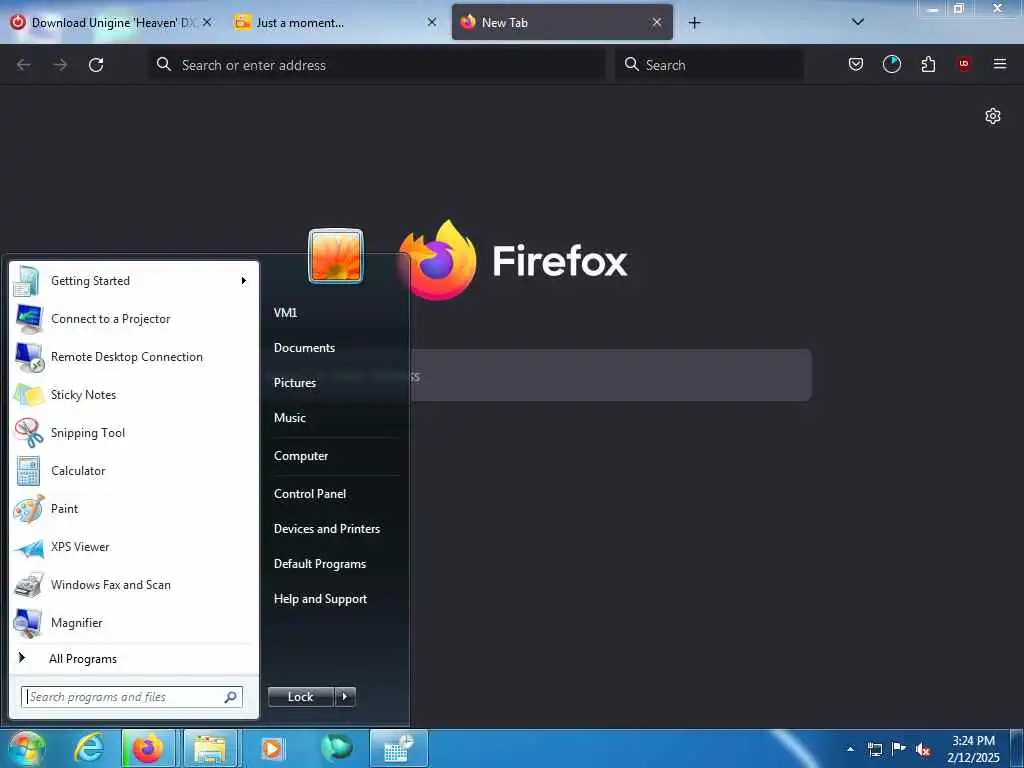Close the Just a moment... tab

click(432, 22)
